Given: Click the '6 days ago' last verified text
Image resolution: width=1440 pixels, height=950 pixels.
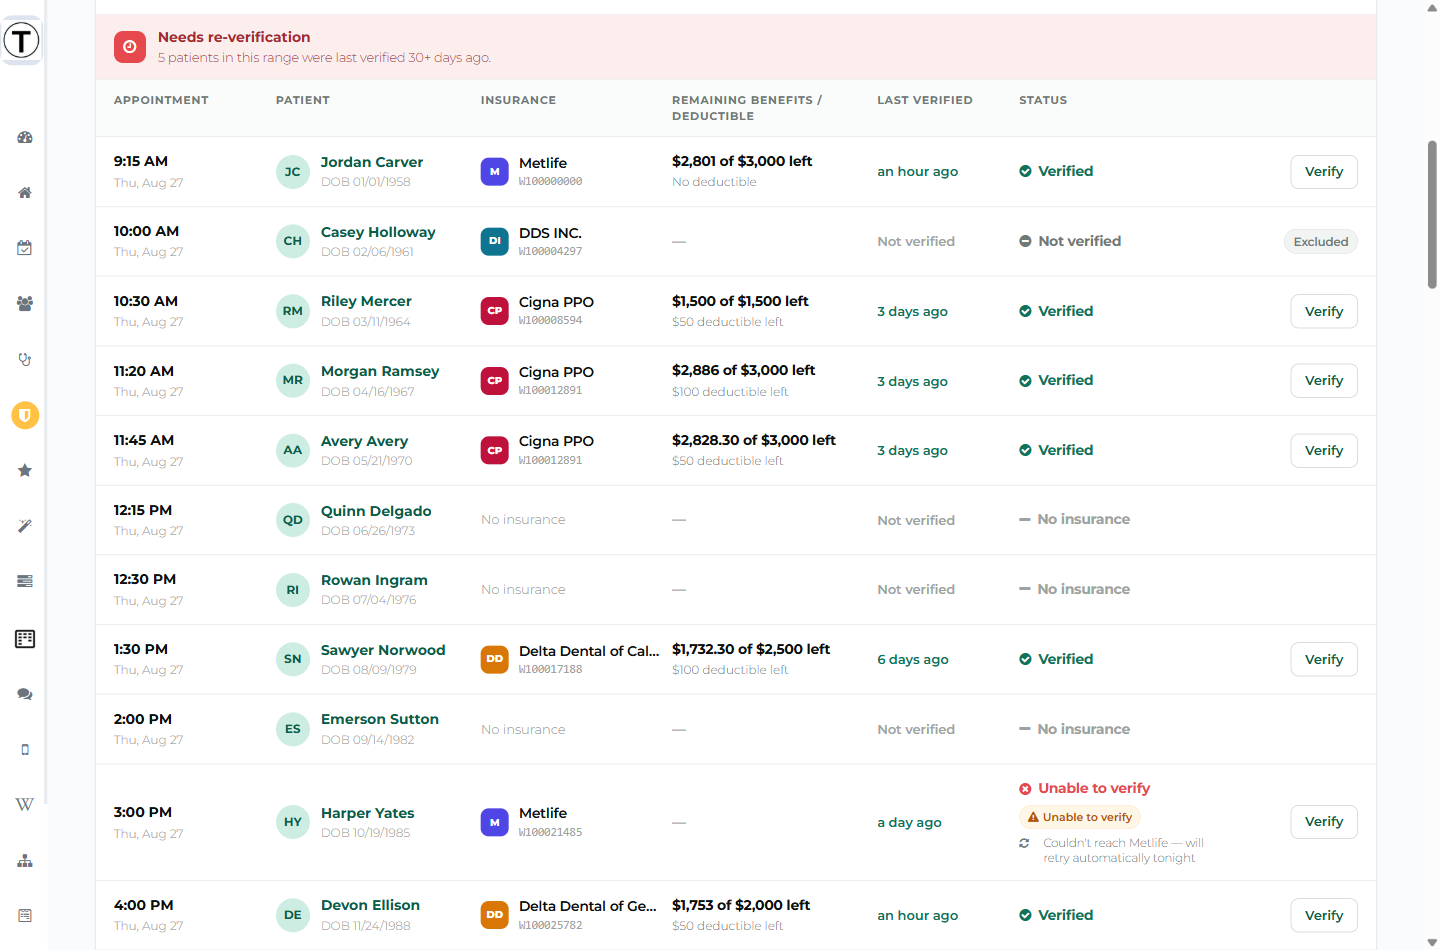Looking at the screenshot, I should pos(913,660).
